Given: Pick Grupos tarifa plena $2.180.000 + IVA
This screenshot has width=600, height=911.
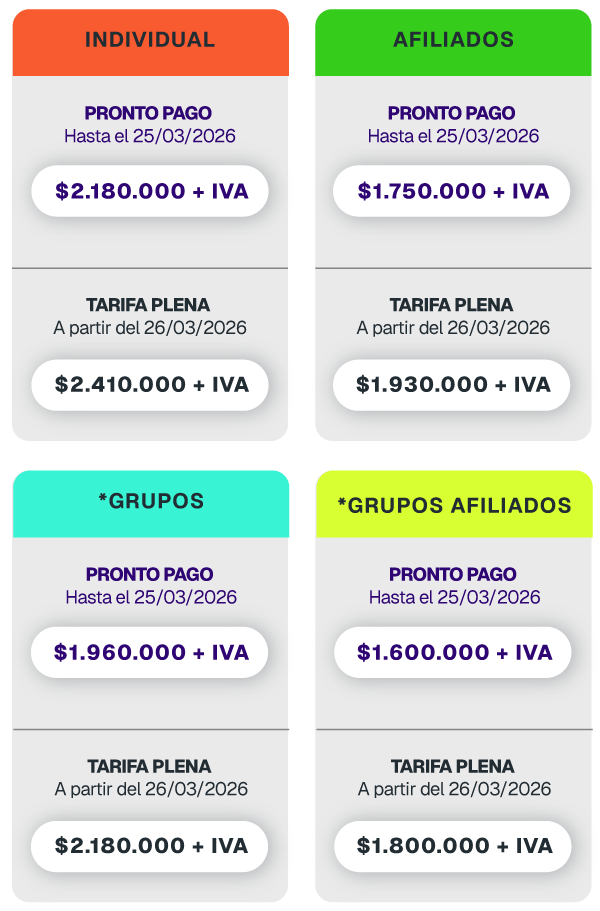Looking at the screenshot, I should (150, 846).
